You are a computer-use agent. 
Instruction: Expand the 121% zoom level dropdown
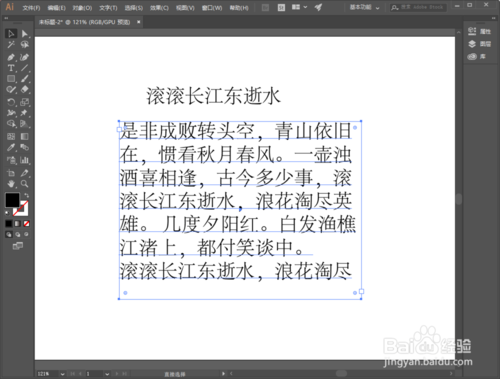62,374
